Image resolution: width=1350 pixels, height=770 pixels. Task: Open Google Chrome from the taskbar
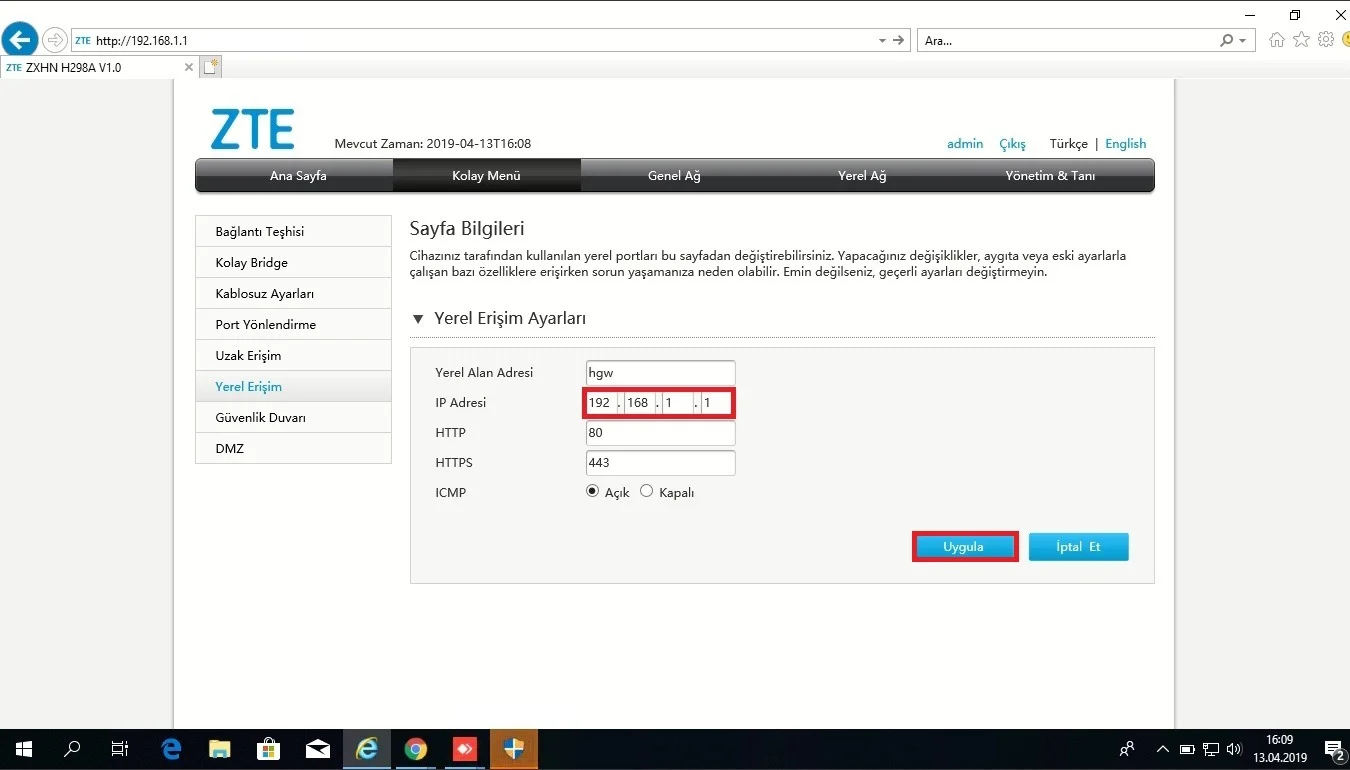(x=415, y=749)
